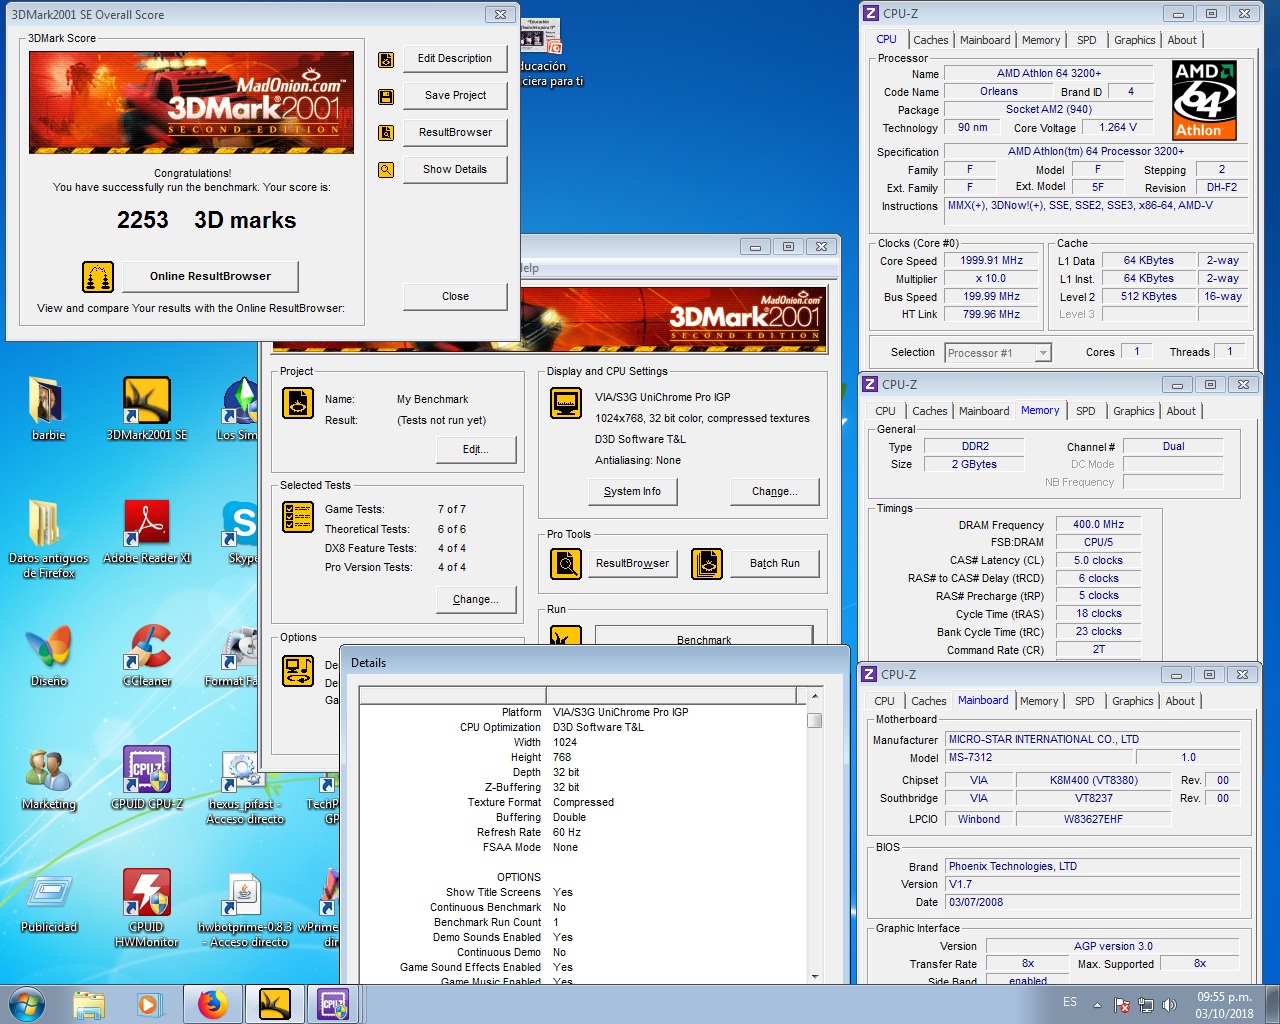
Task: Click the Edit button in the Project section
Action: [x=476, y=450]
